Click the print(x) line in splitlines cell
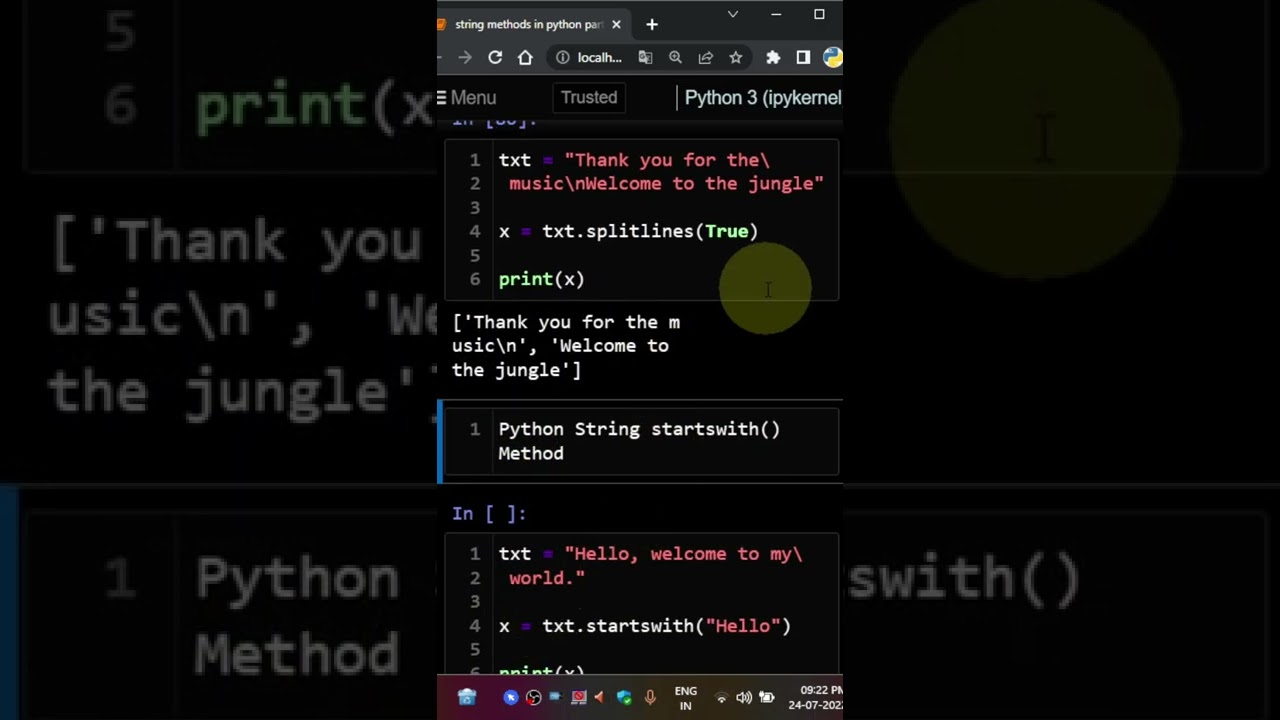1280x720 pixels. click(x=541, y=279)
